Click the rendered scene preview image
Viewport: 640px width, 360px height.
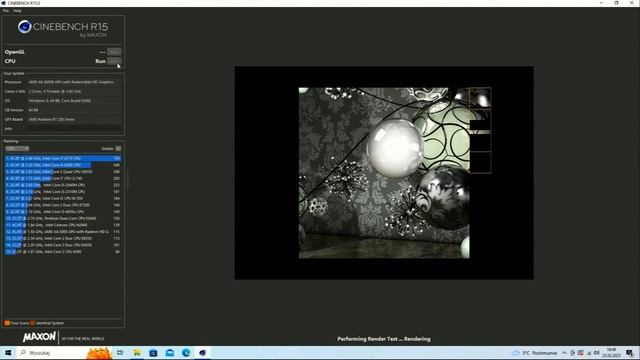[x=384, y=173]
